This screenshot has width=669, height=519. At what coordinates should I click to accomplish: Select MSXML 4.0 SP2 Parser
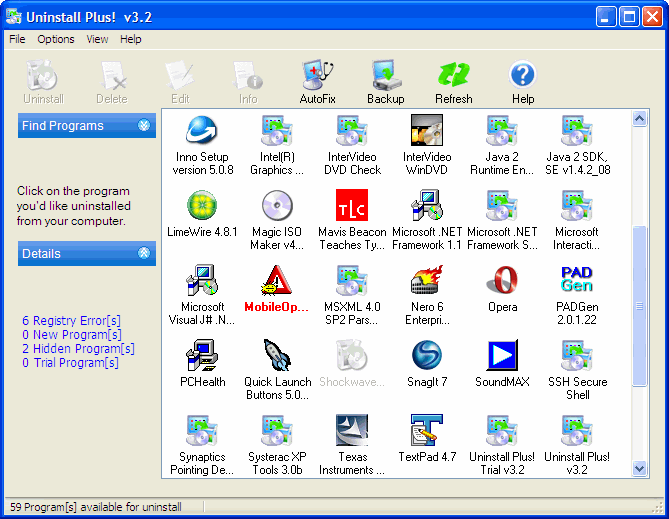click(x=352, y=295)
